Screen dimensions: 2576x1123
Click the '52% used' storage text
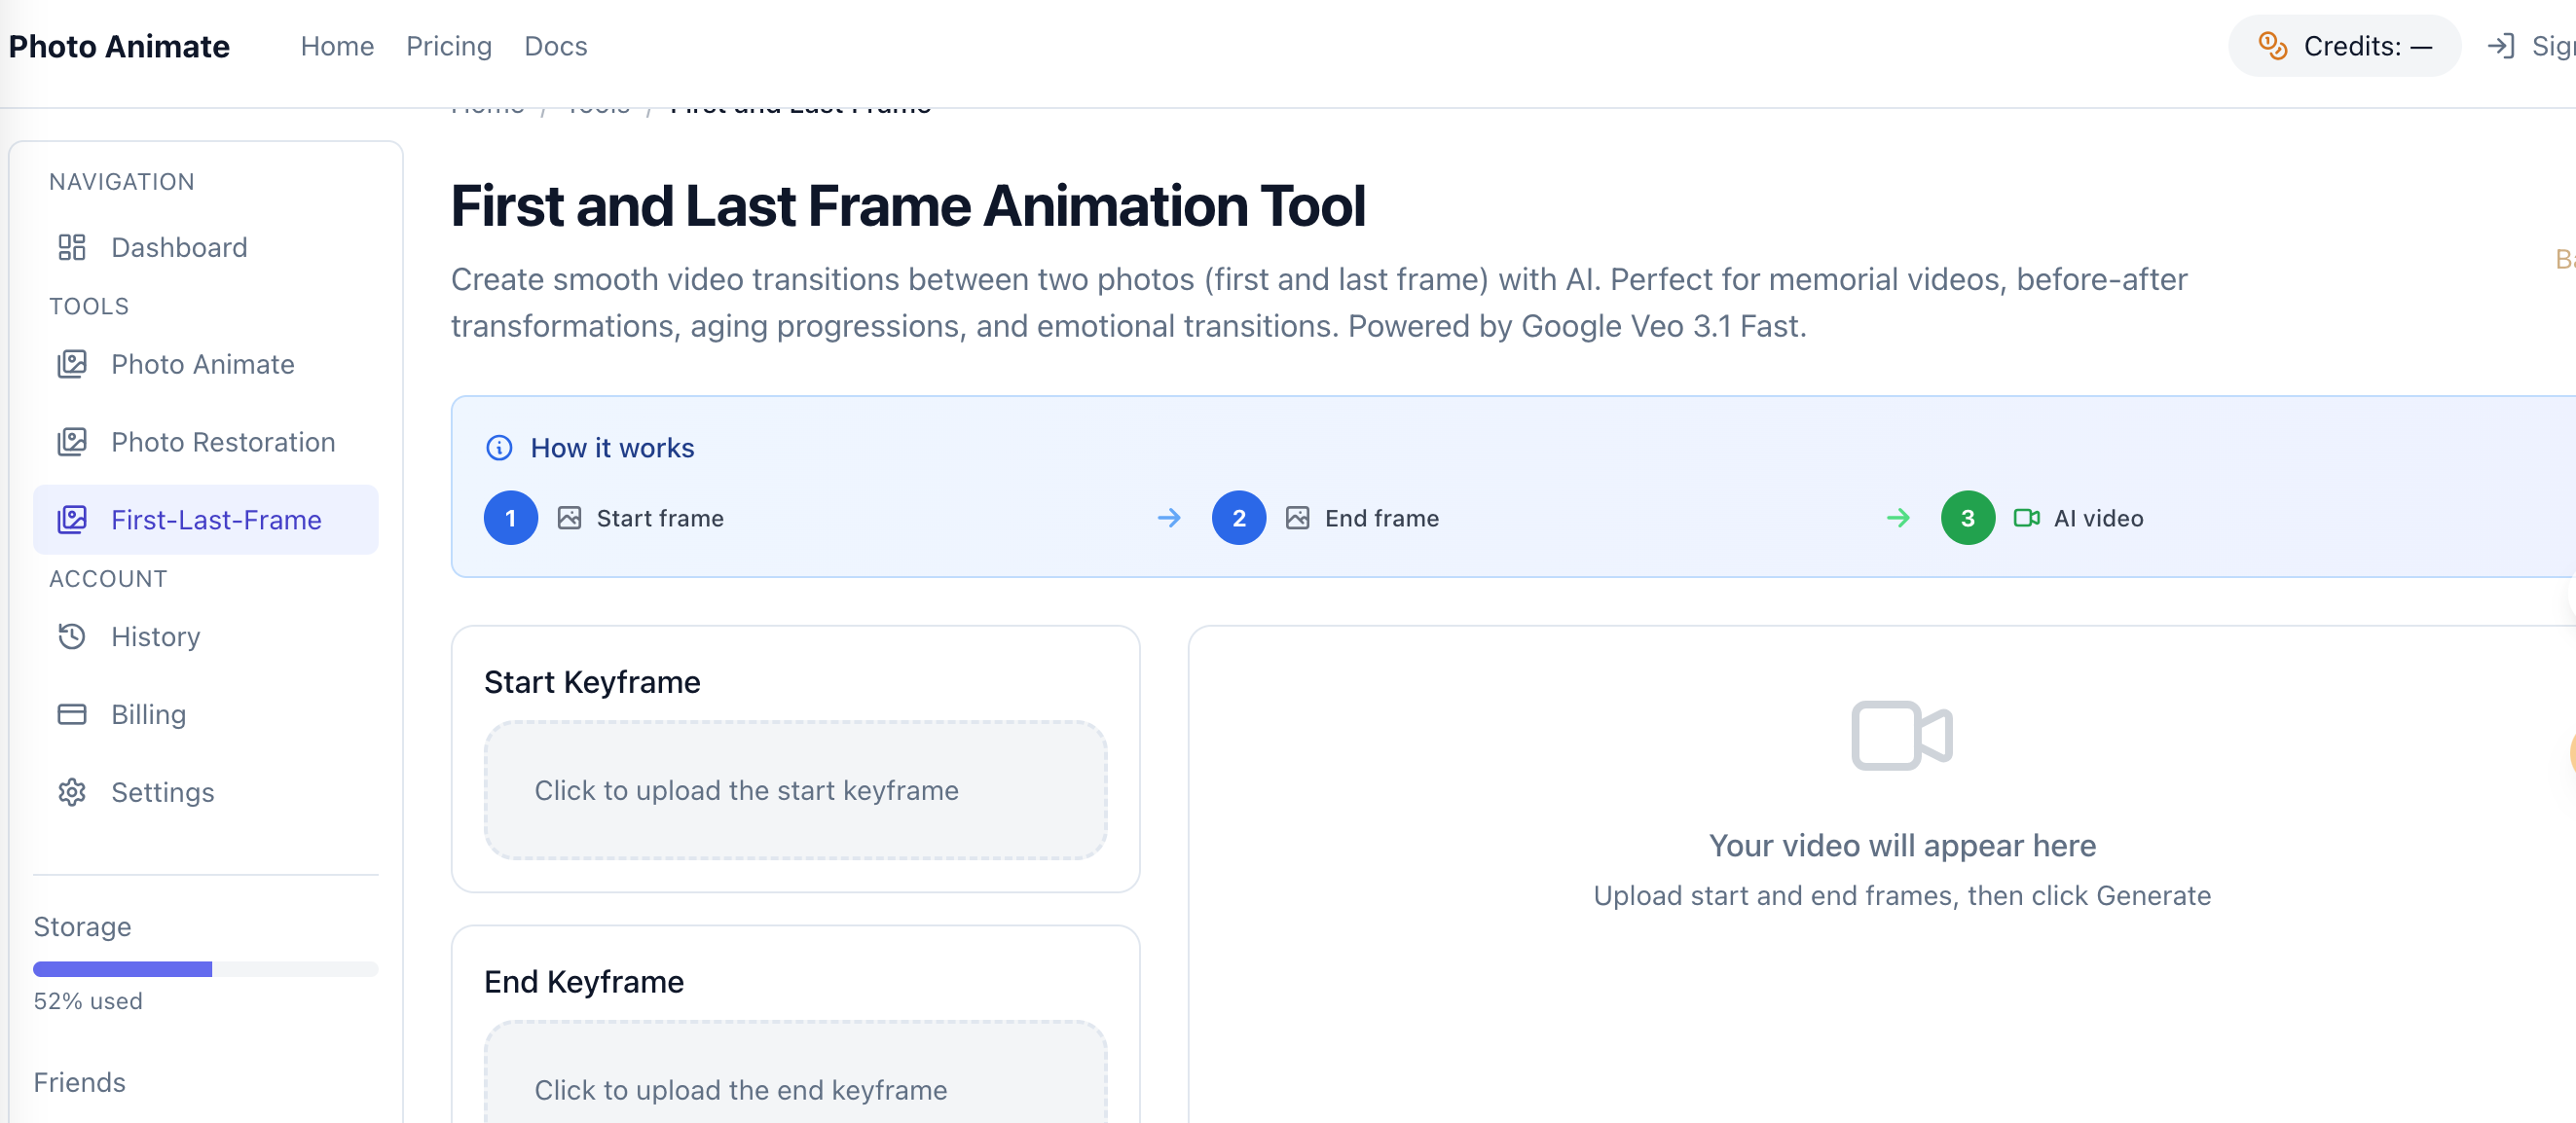[x=88, y=1001]
